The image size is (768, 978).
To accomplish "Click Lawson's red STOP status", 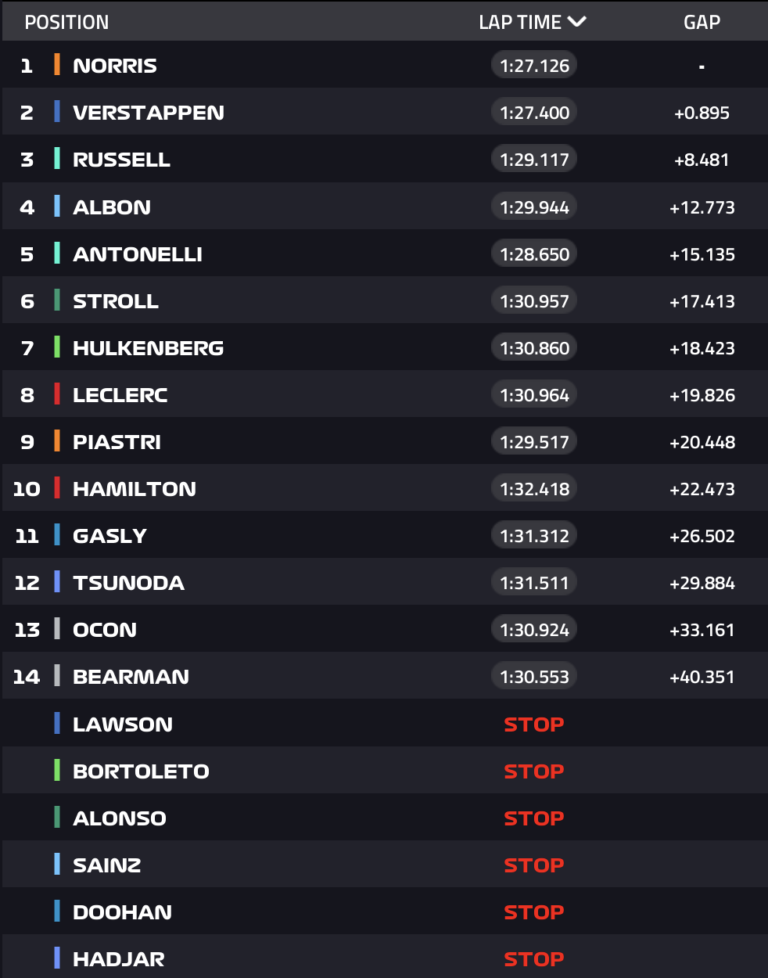I will tap(534, 724).
